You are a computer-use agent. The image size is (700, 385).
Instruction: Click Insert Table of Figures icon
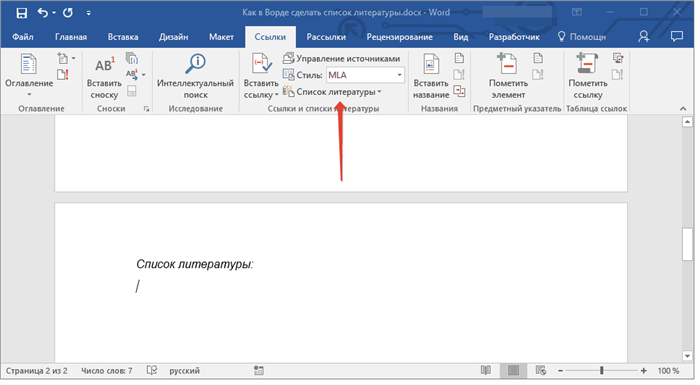459,58
